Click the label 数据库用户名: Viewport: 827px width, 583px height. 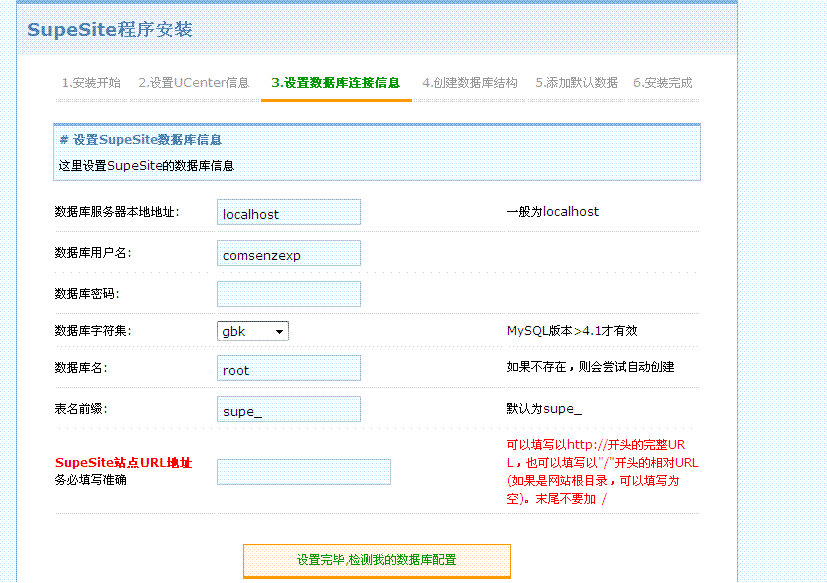tap(93, 253)
